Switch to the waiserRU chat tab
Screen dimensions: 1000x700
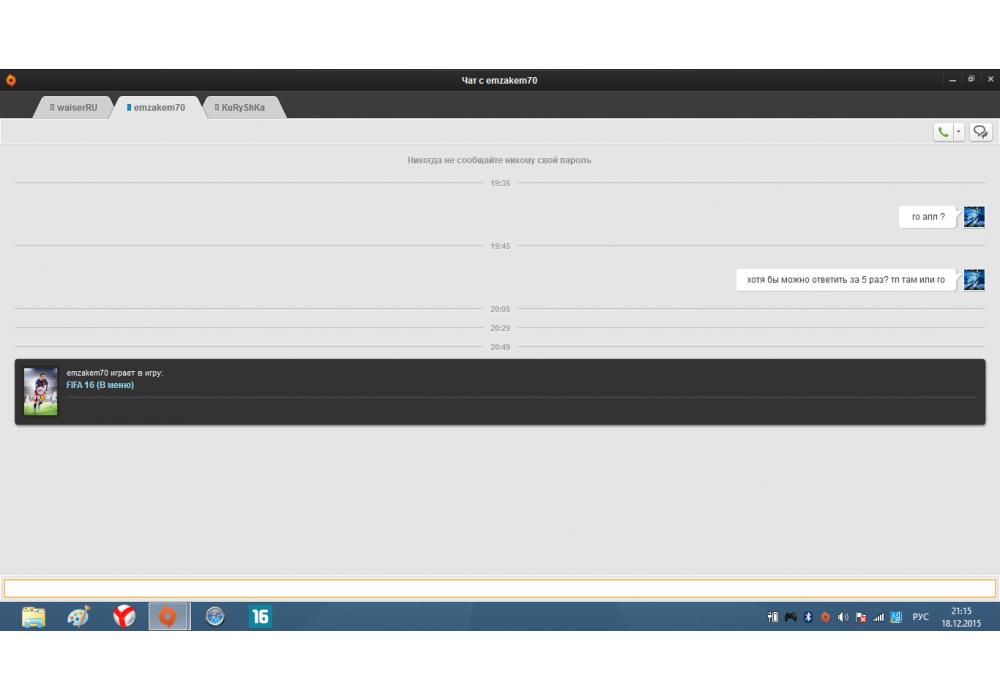74,108
